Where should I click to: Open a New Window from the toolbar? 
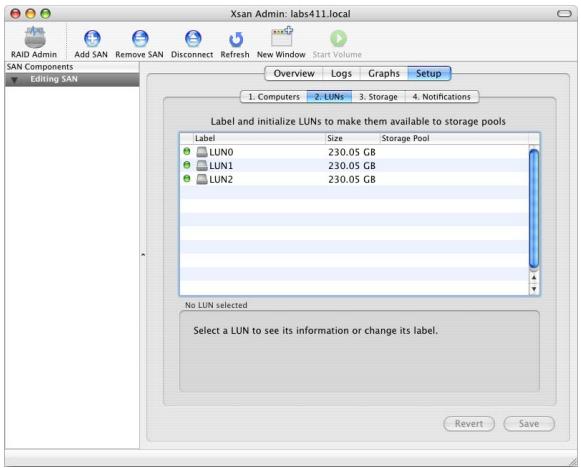pos(282,36)
